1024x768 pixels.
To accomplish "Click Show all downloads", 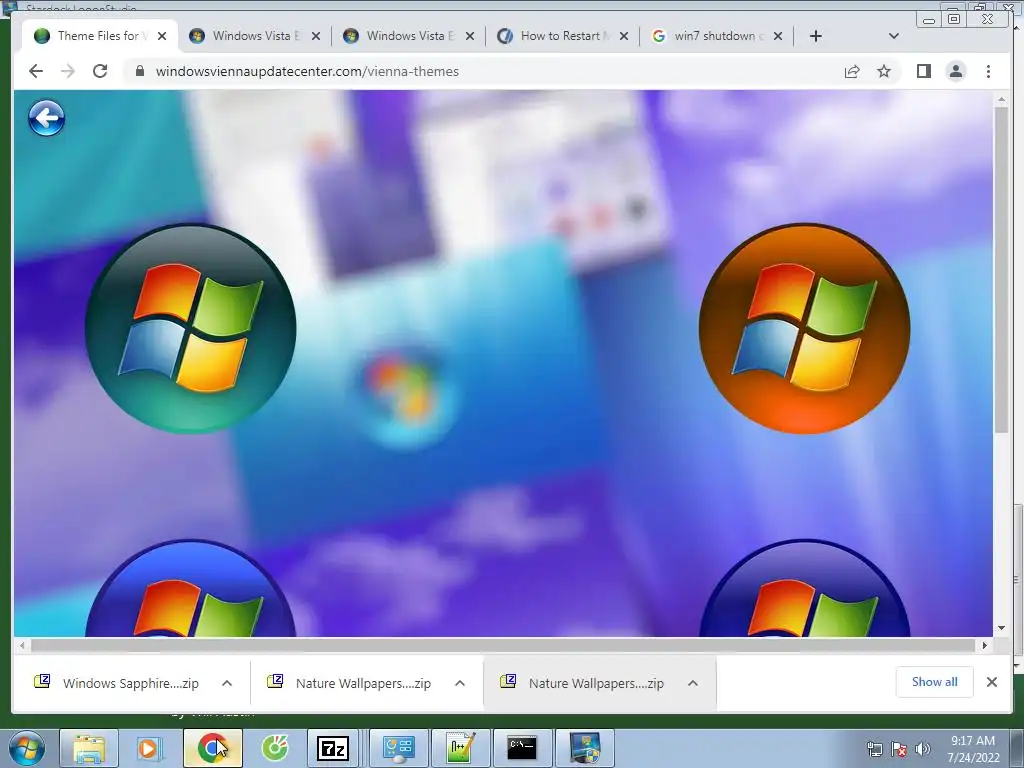I will [935, 682].
